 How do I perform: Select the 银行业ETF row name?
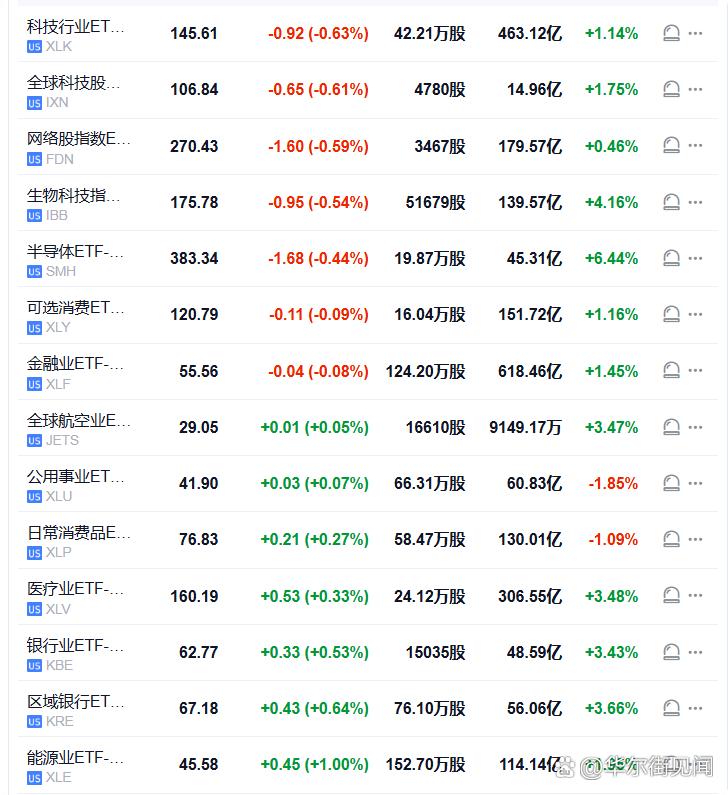(76, 645)
